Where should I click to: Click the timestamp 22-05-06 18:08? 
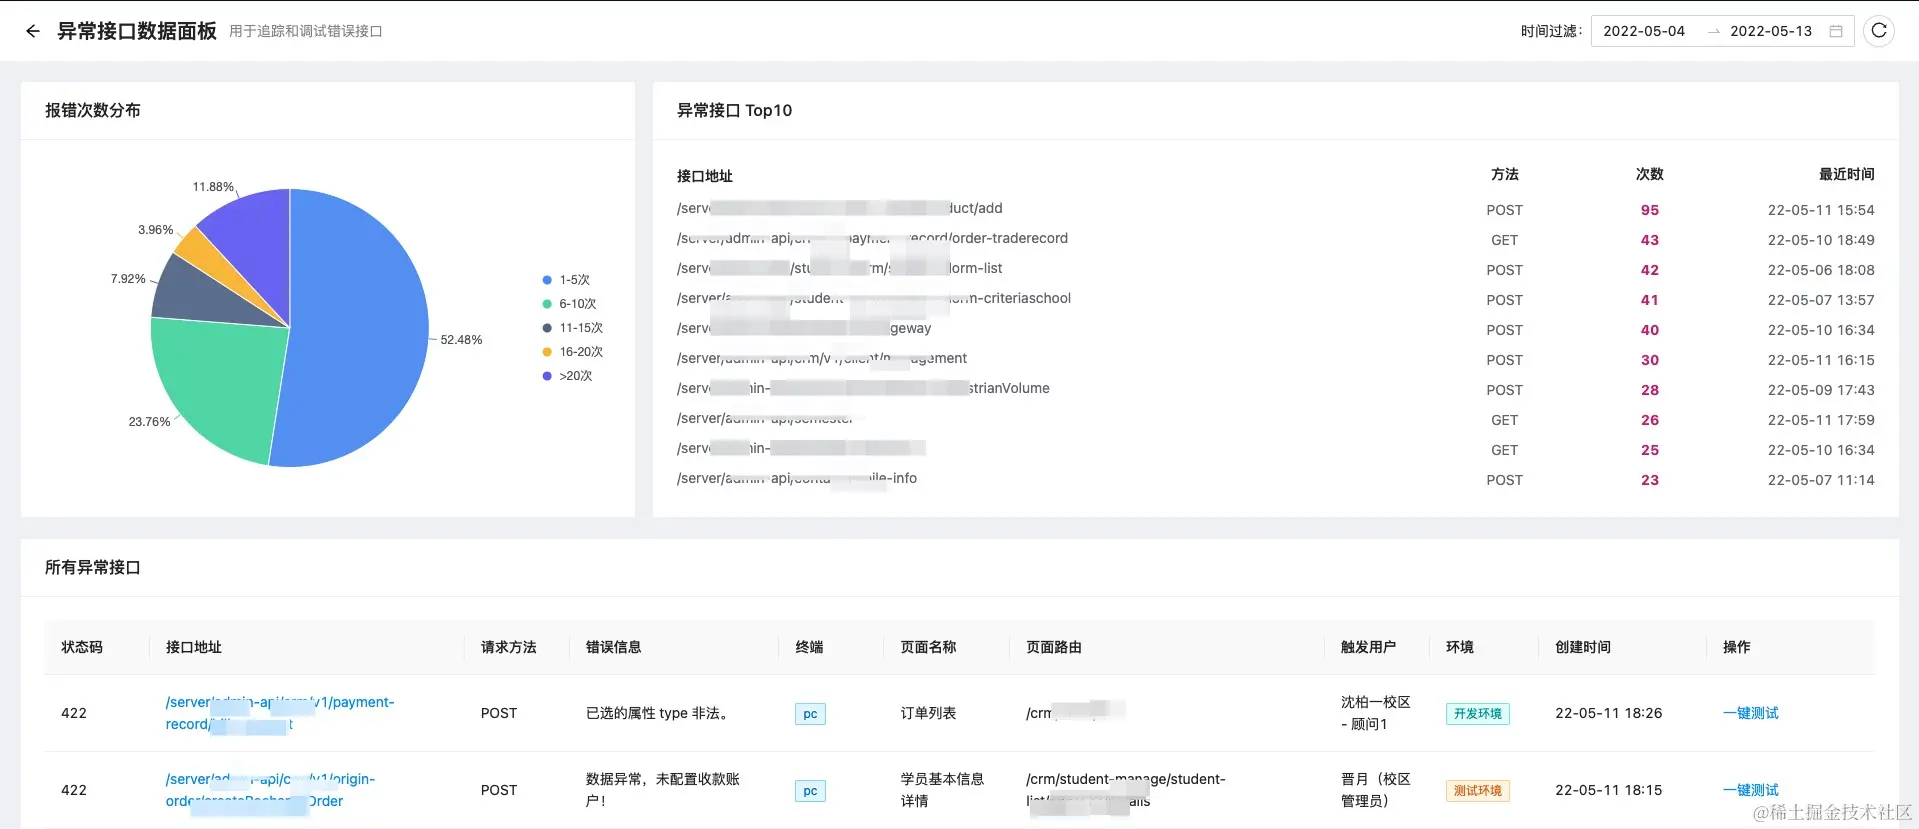point(1821,270)
